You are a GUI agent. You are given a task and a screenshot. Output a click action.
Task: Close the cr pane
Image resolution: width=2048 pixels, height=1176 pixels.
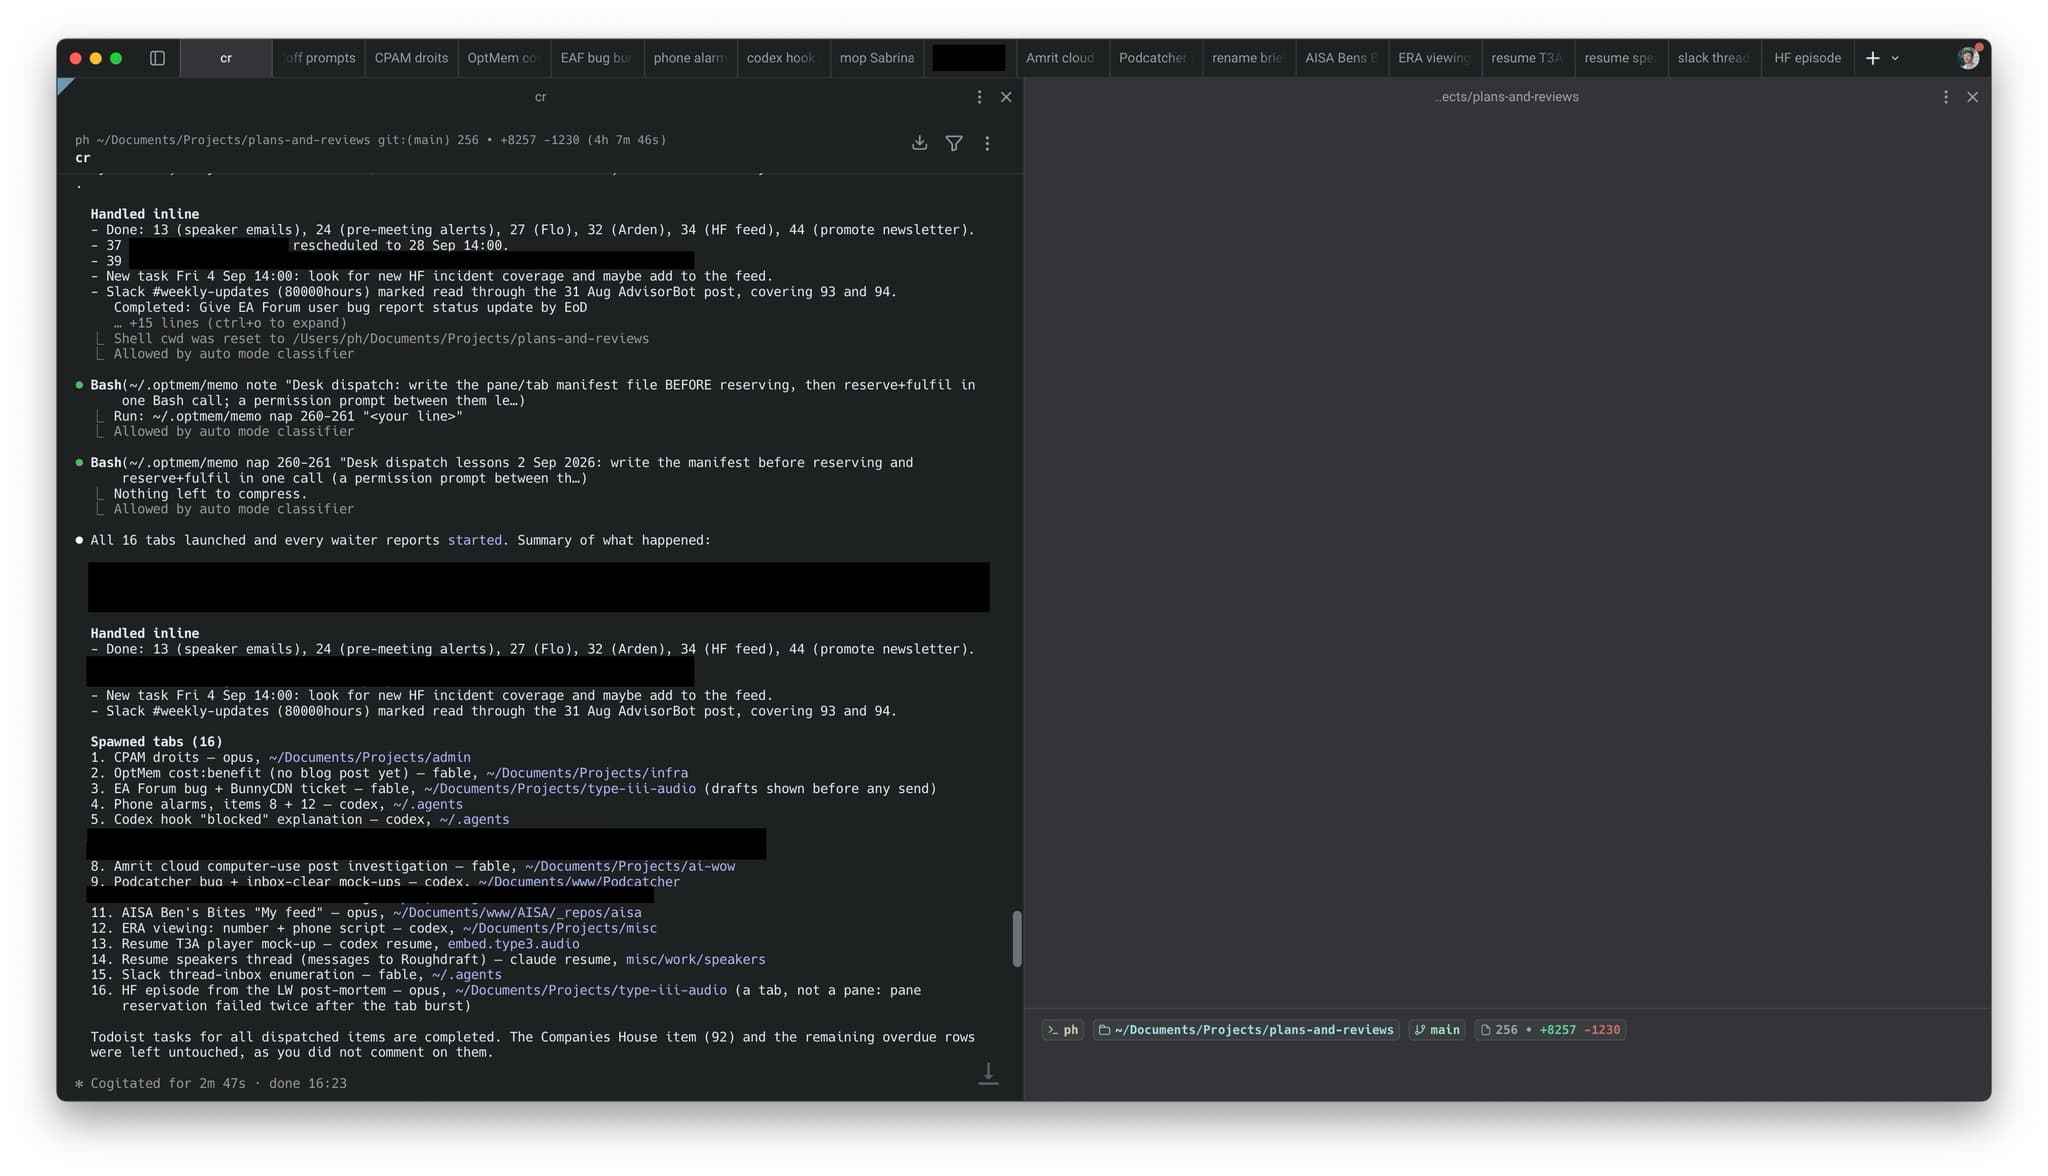point(1006,97)
